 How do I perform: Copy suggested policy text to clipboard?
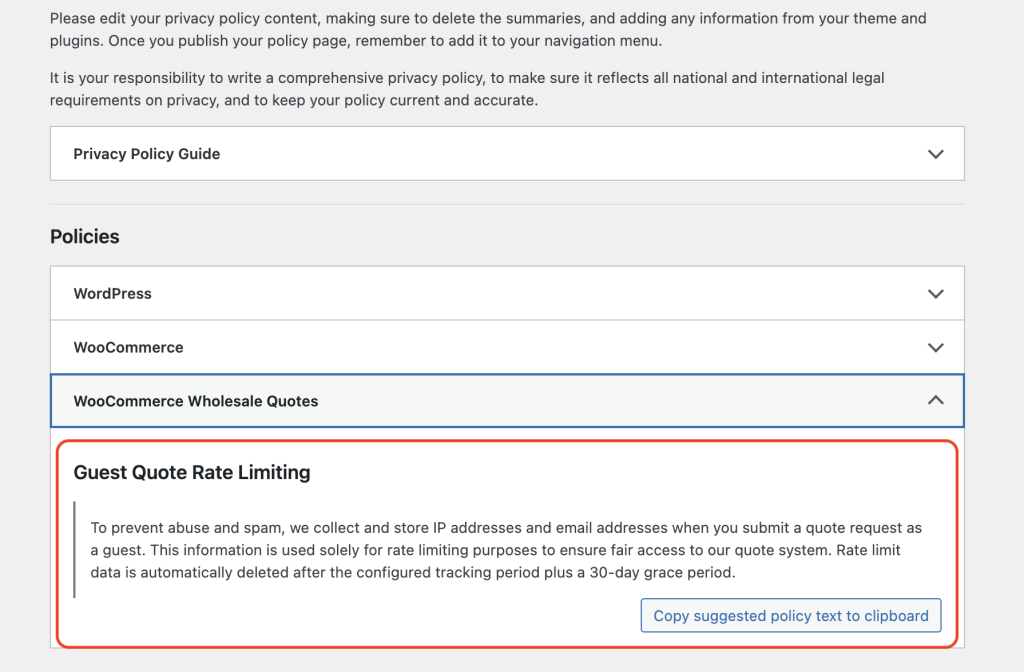pos(791,616)
